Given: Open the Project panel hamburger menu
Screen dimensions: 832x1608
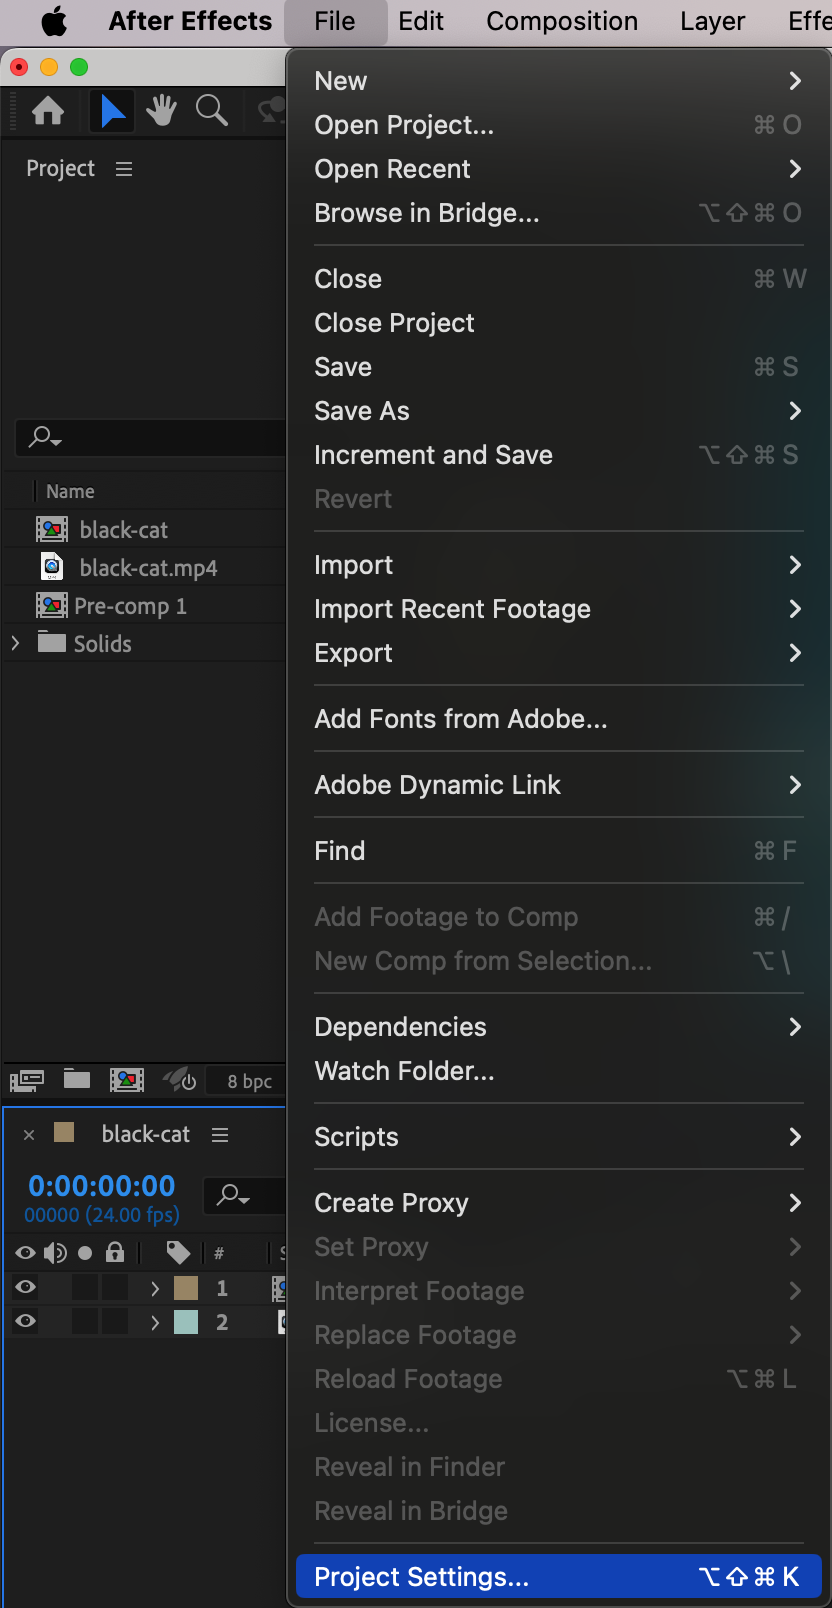Looking at the screenshot, I should click(x=124, y=169).
